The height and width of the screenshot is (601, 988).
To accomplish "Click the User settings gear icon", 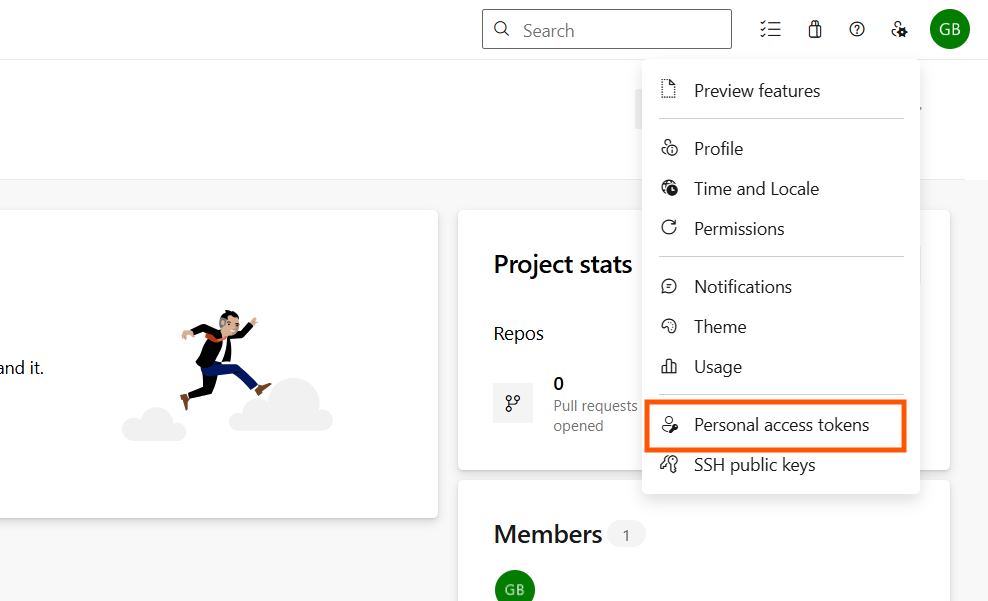I will pos(899,30).
